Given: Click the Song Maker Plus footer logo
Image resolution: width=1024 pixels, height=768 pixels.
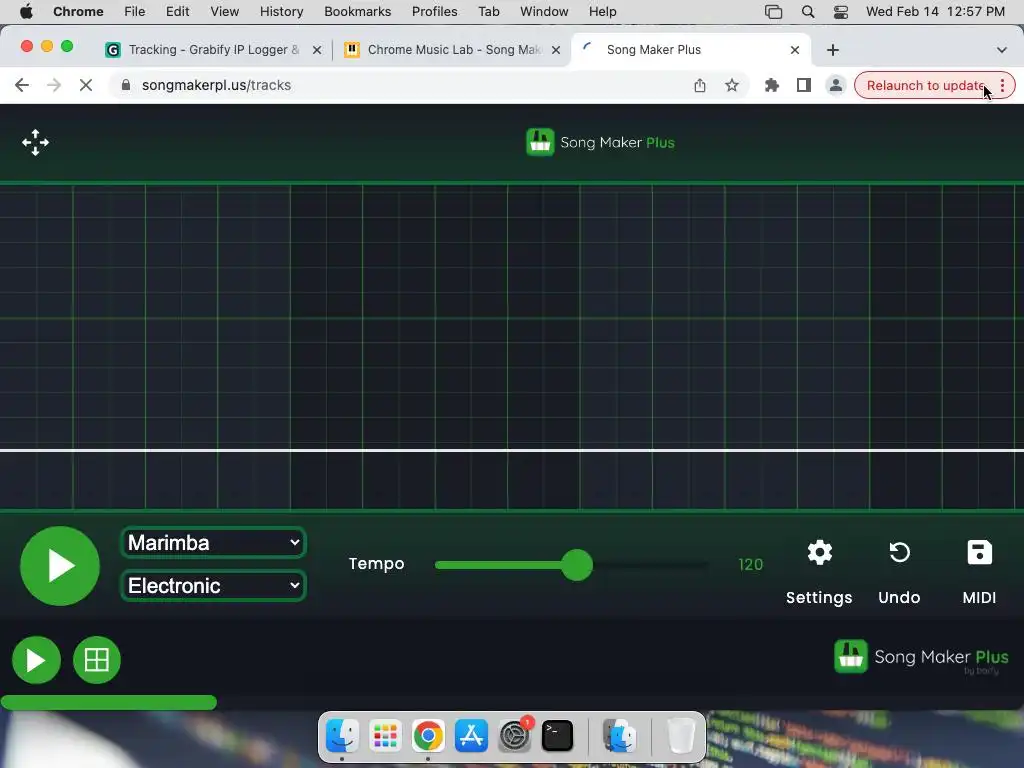Looking at the screenshot, I should click(921, 657).
